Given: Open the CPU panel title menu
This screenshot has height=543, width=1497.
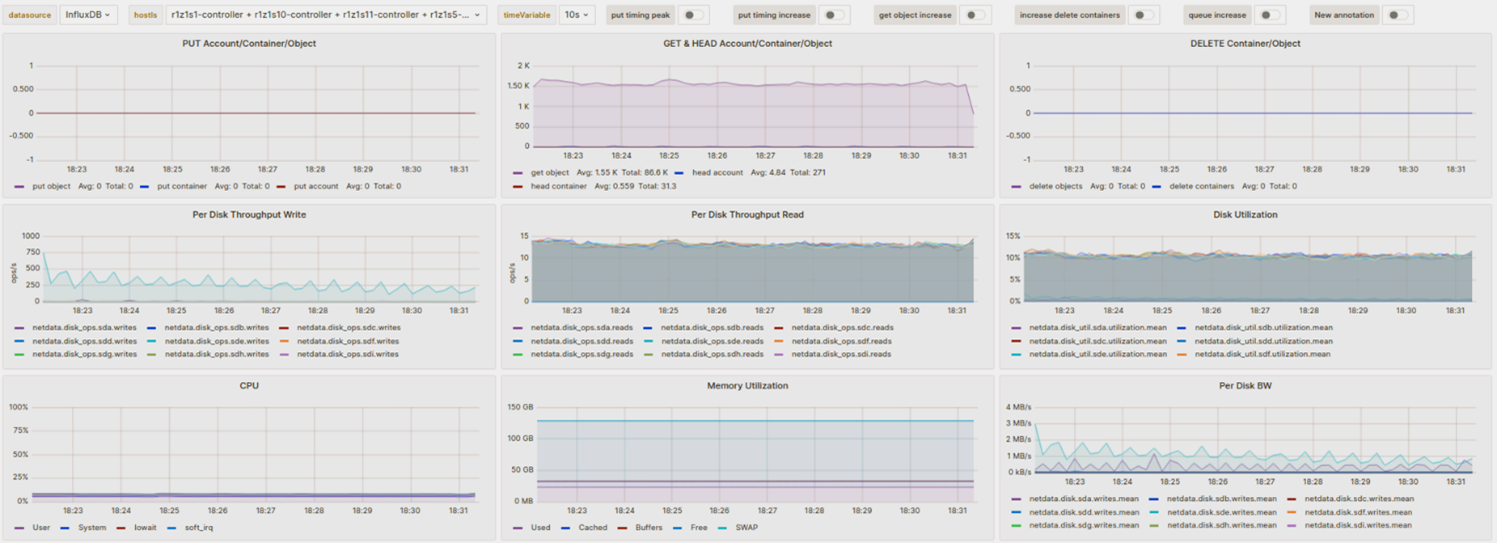Looking at the screenshot, I should (x=249, y=385).
